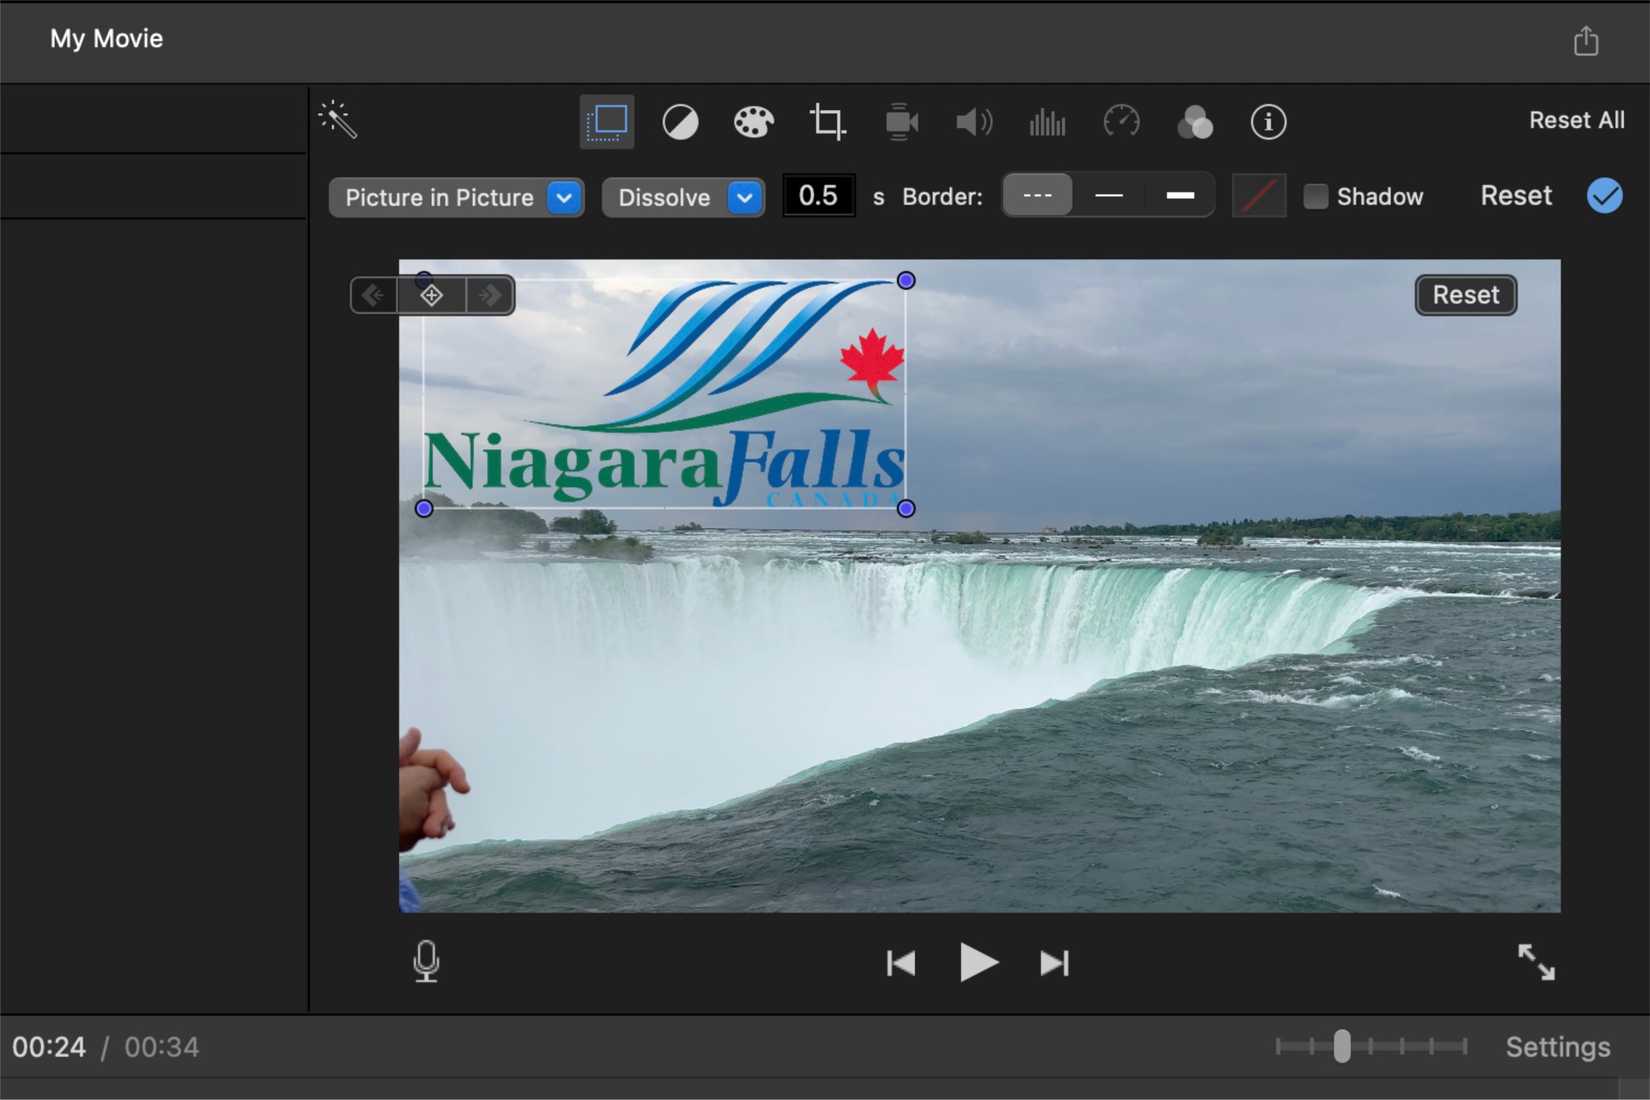Screen dimensions: 1650x1100
Task: Open the speed gauge tool
Action: coord(1121,122)
